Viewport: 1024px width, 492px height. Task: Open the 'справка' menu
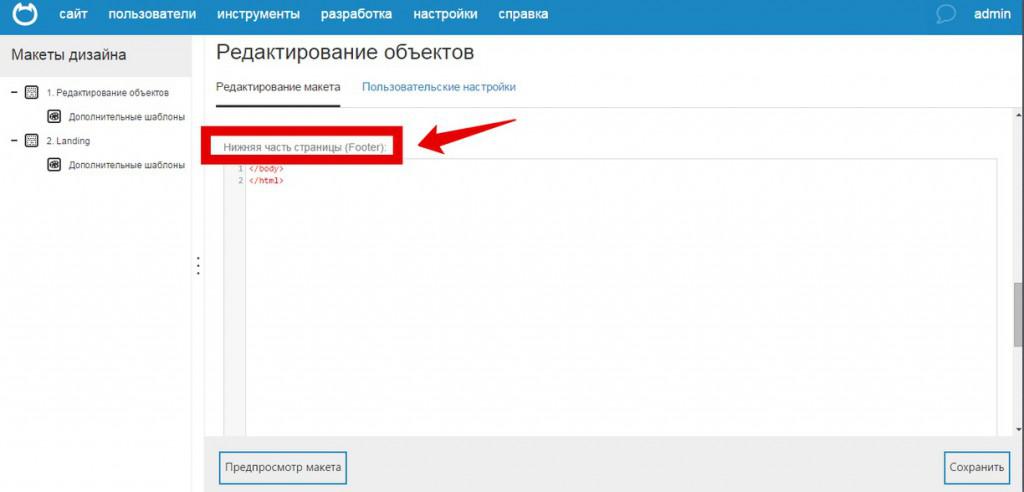(x=523, y=15)
